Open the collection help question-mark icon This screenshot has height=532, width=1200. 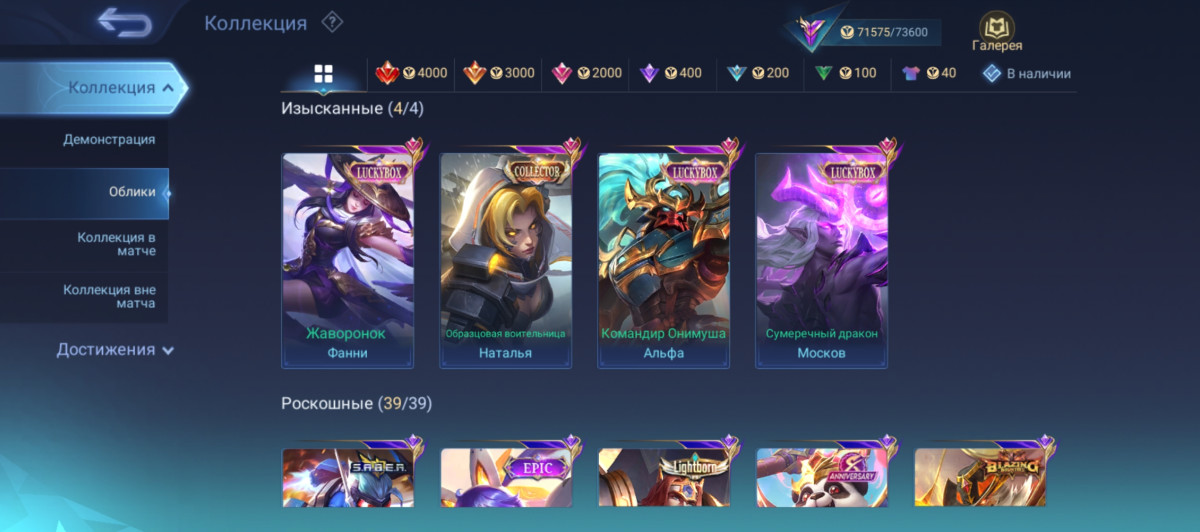(x=332, y=22)
